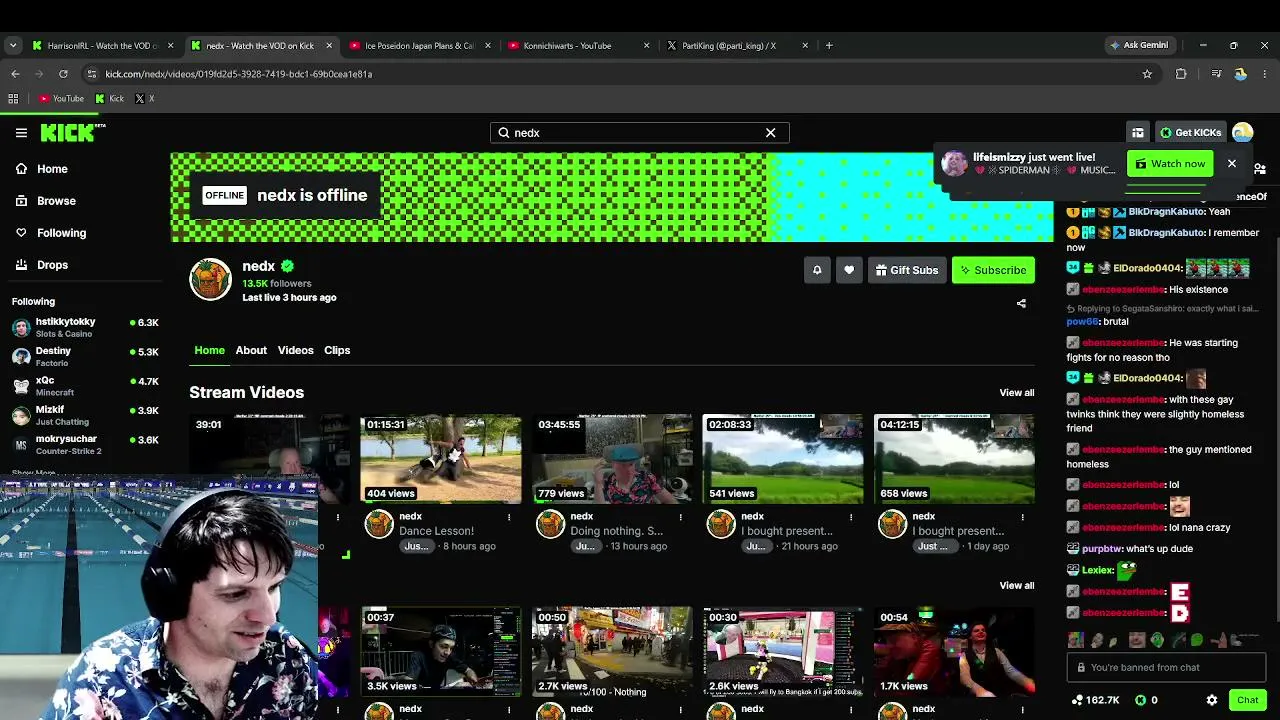The height and width of the screenshot is (720, 1280).
Task: Click the green Chat button
Action: (1247, 700)
